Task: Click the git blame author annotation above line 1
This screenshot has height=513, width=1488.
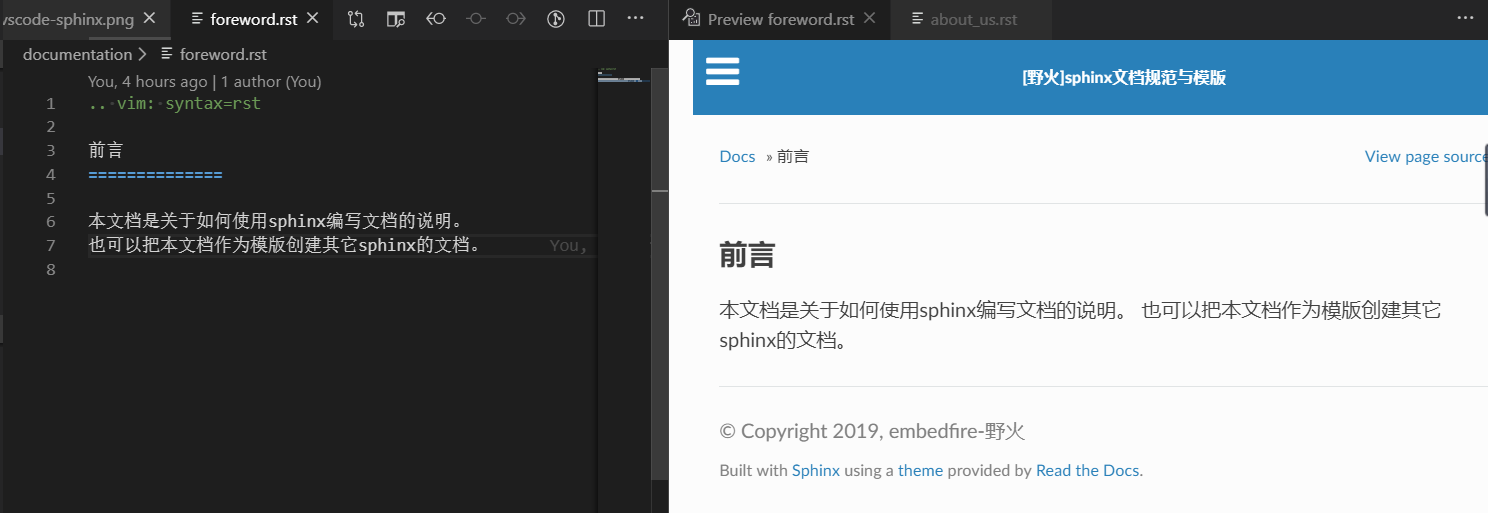Action: click(204, 82)
